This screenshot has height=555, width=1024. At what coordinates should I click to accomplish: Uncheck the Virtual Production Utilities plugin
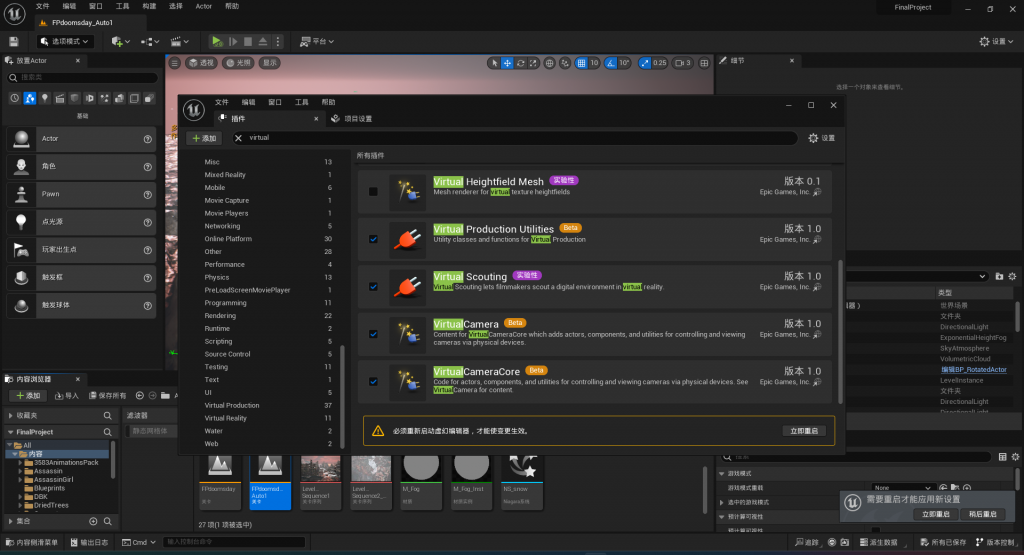(x=373, y=239)
